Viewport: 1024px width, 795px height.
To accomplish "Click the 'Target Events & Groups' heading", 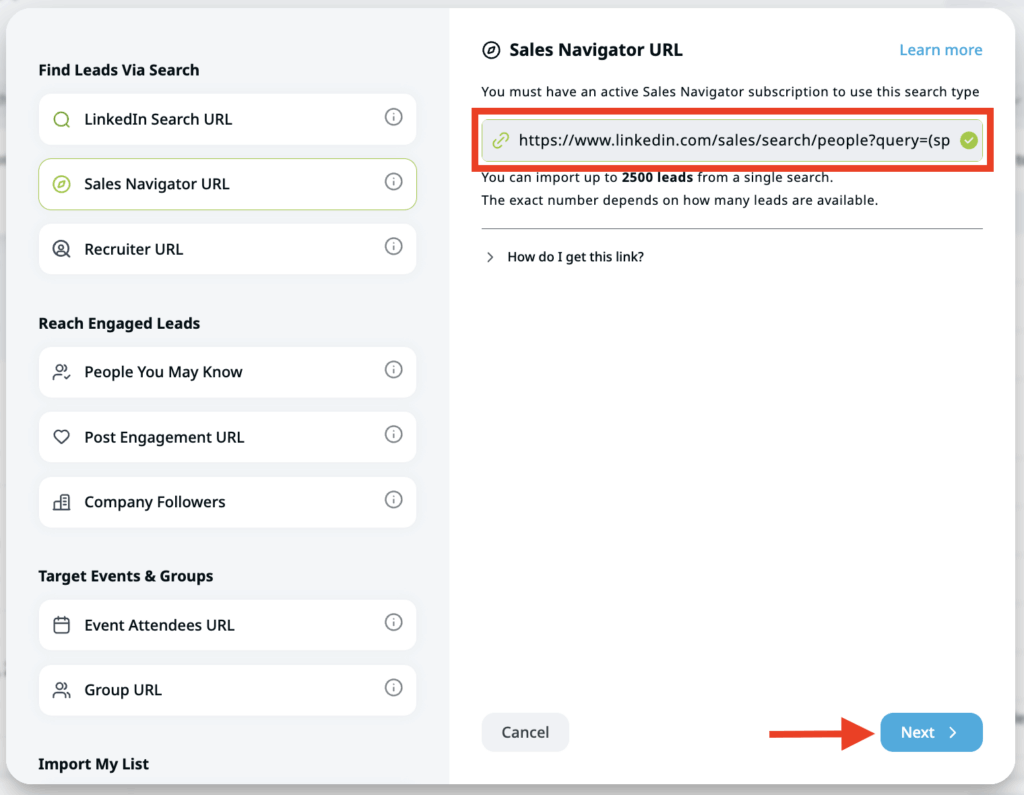I will (125, 576).
